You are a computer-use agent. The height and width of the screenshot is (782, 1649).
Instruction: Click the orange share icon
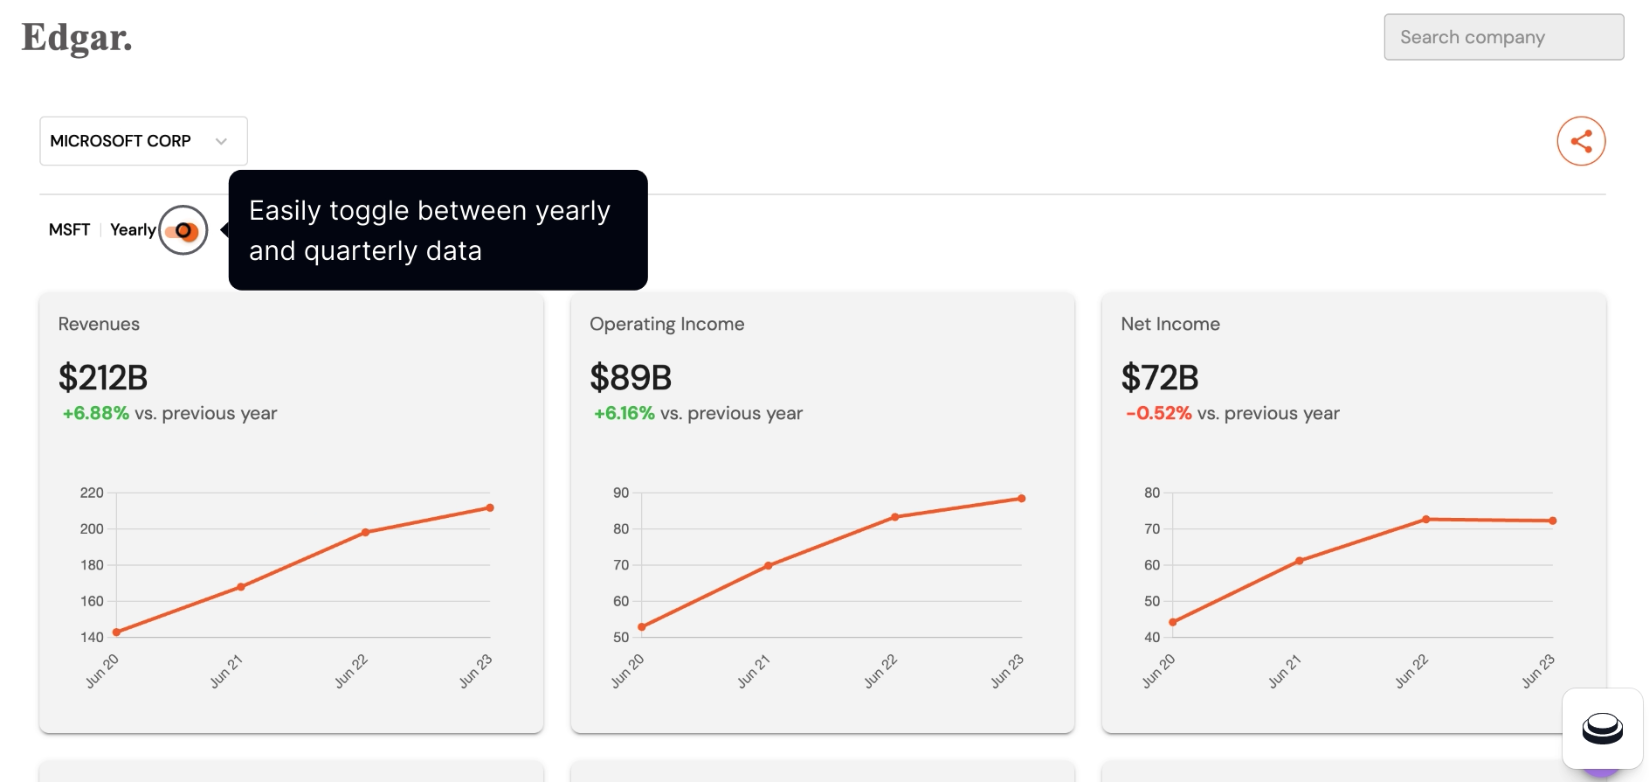point(1581,141)
